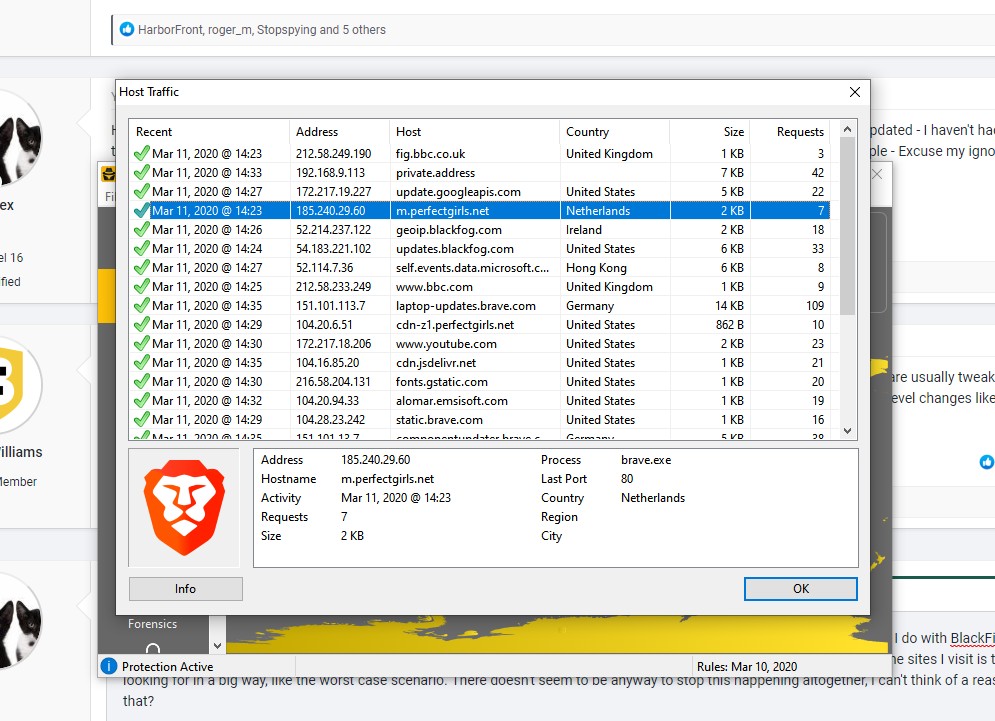Click the green checkmark for static.brave.com

(142, 420)
